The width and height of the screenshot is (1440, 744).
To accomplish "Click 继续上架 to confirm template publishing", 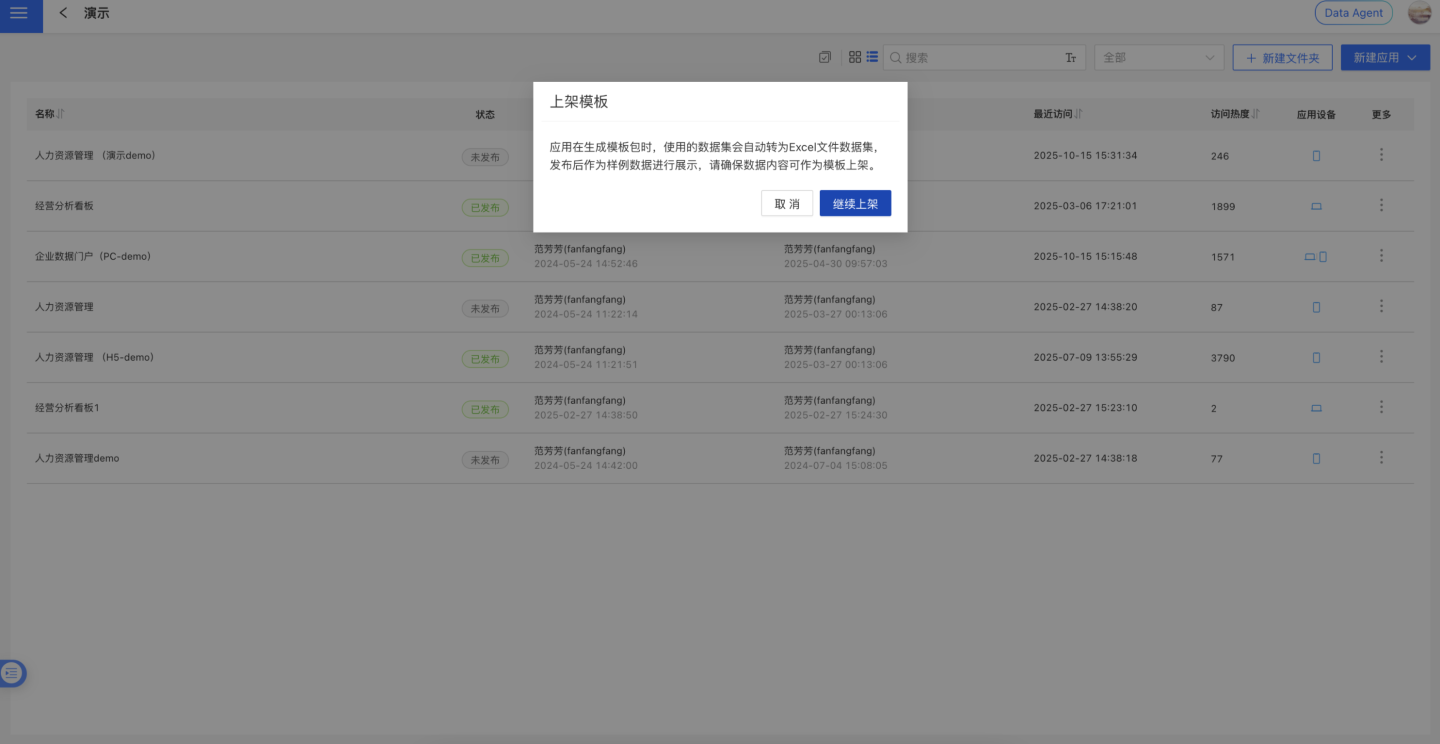I will pyautogui.click(x=855, y=204).
